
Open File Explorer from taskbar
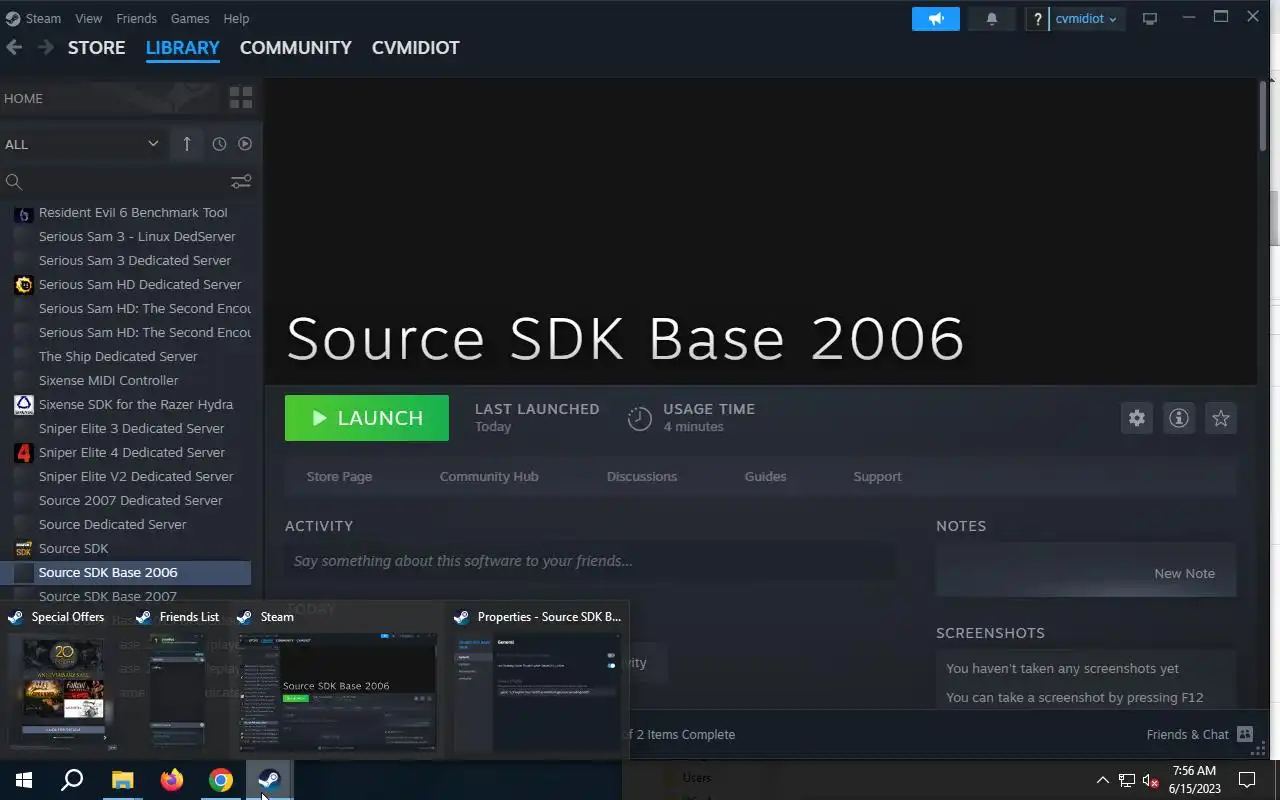click(122, 780)
